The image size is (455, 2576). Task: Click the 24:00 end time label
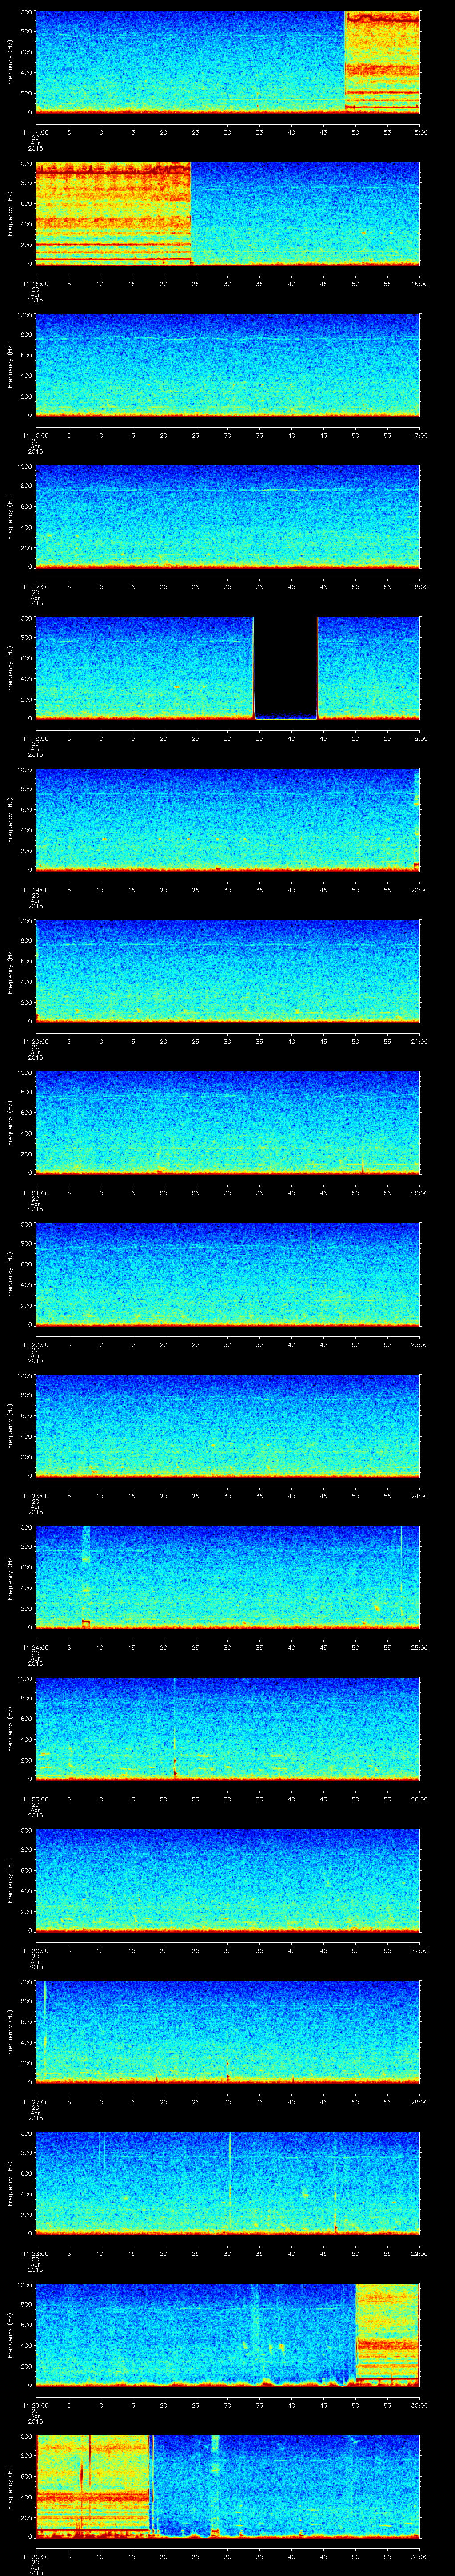point(419,1495)
